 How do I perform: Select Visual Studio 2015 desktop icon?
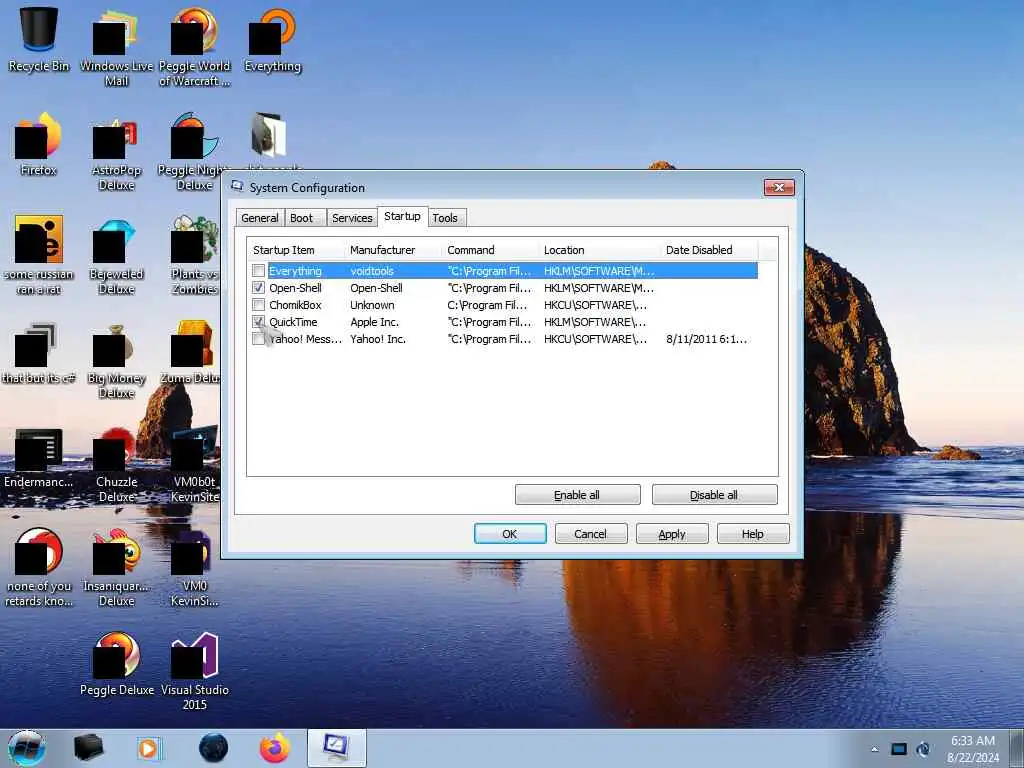(x=195, y=671)
